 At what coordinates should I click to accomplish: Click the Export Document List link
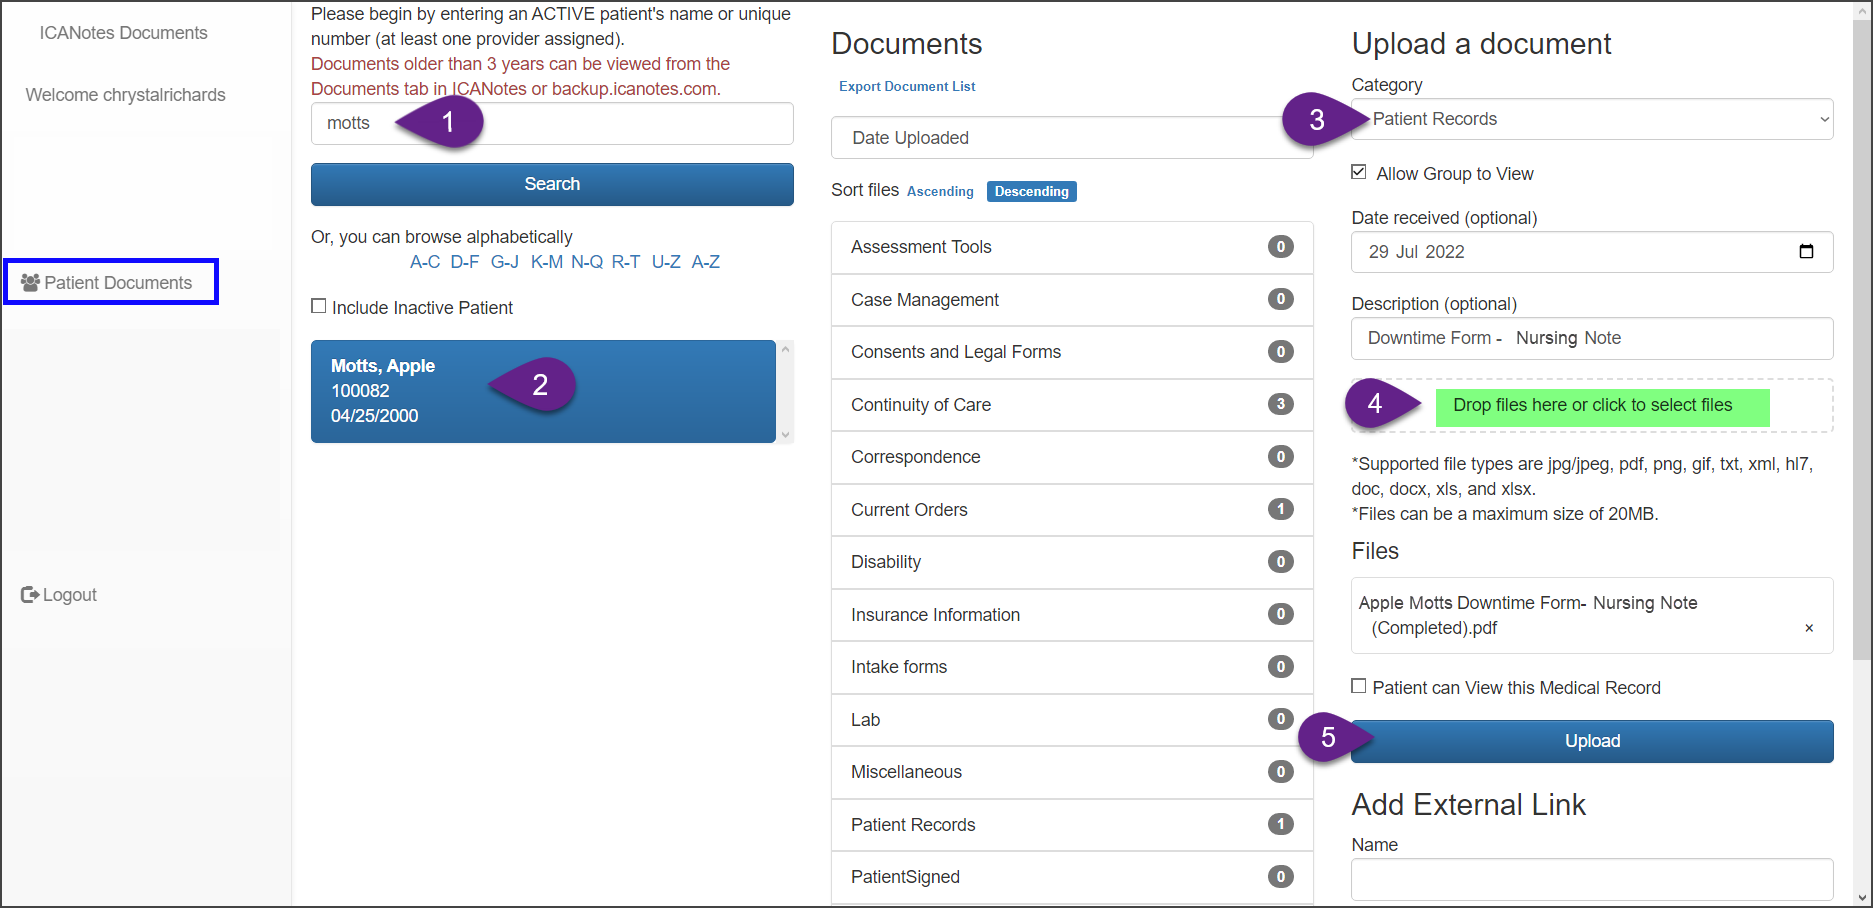coord(907,87)
